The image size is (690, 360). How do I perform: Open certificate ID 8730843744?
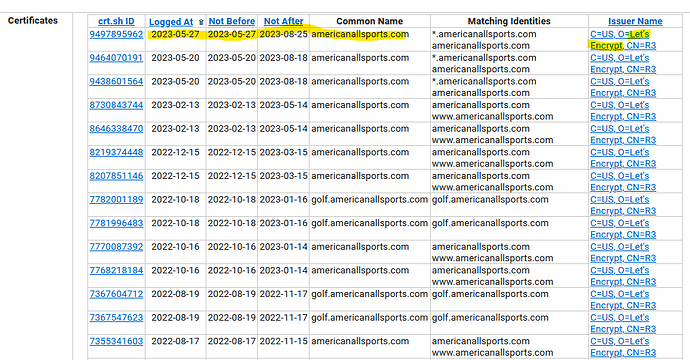[116, 105]
